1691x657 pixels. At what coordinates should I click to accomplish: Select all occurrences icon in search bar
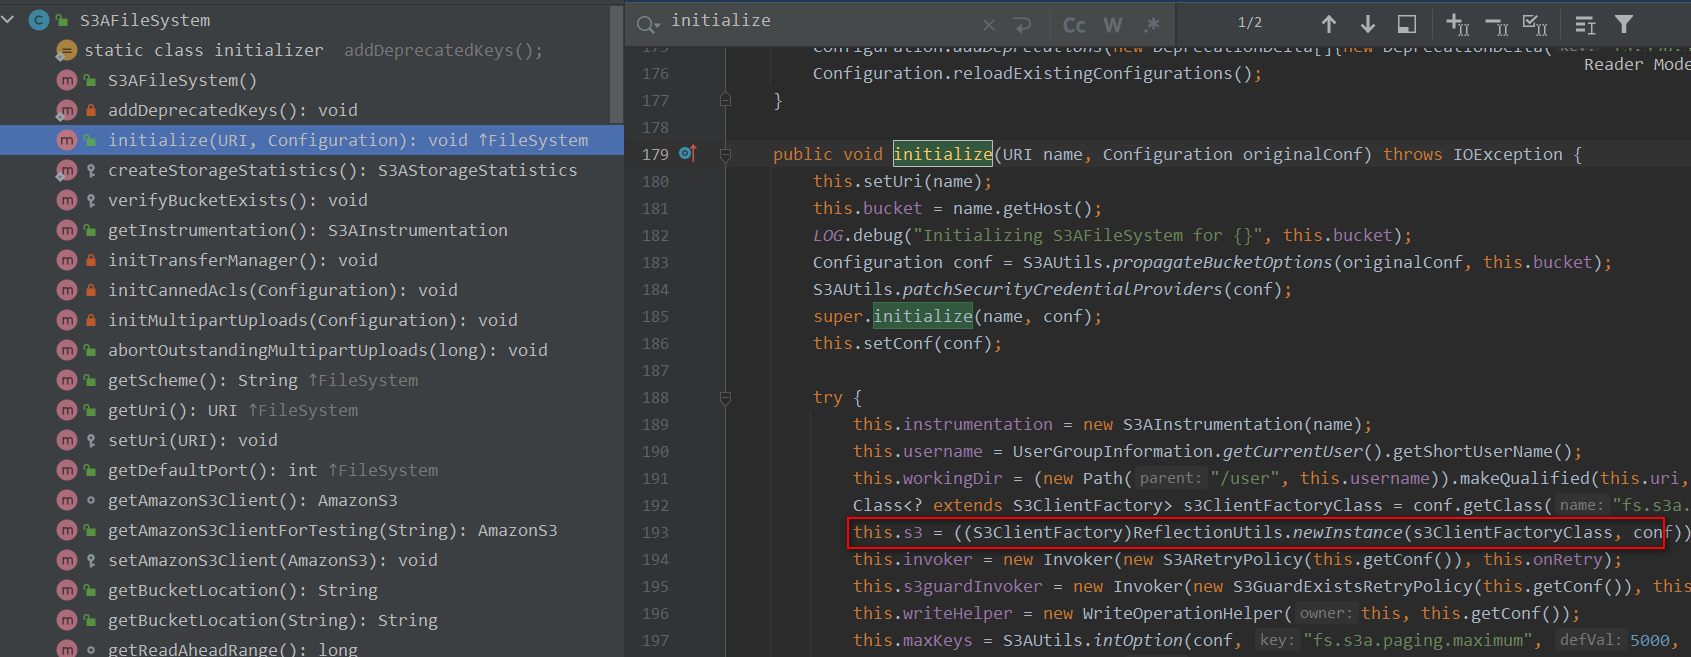coord(1534,24)
